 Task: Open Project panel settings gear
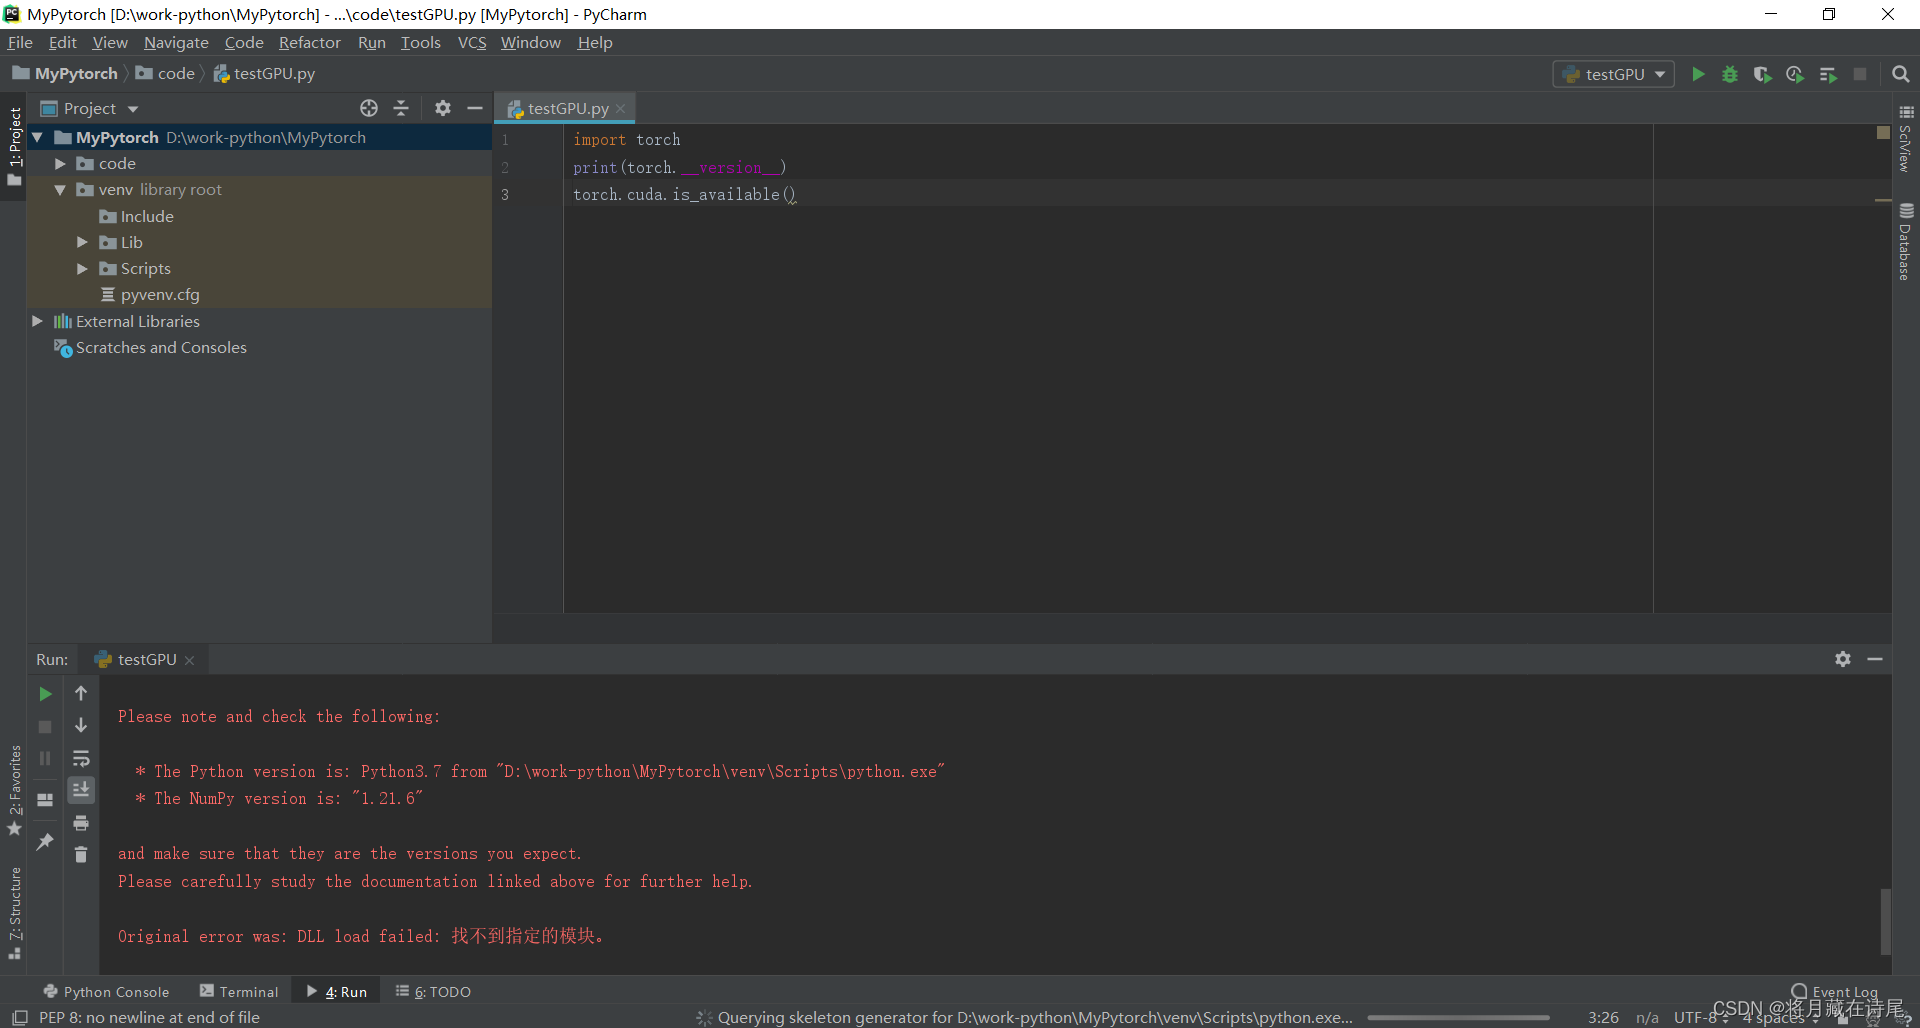(443, 108)
